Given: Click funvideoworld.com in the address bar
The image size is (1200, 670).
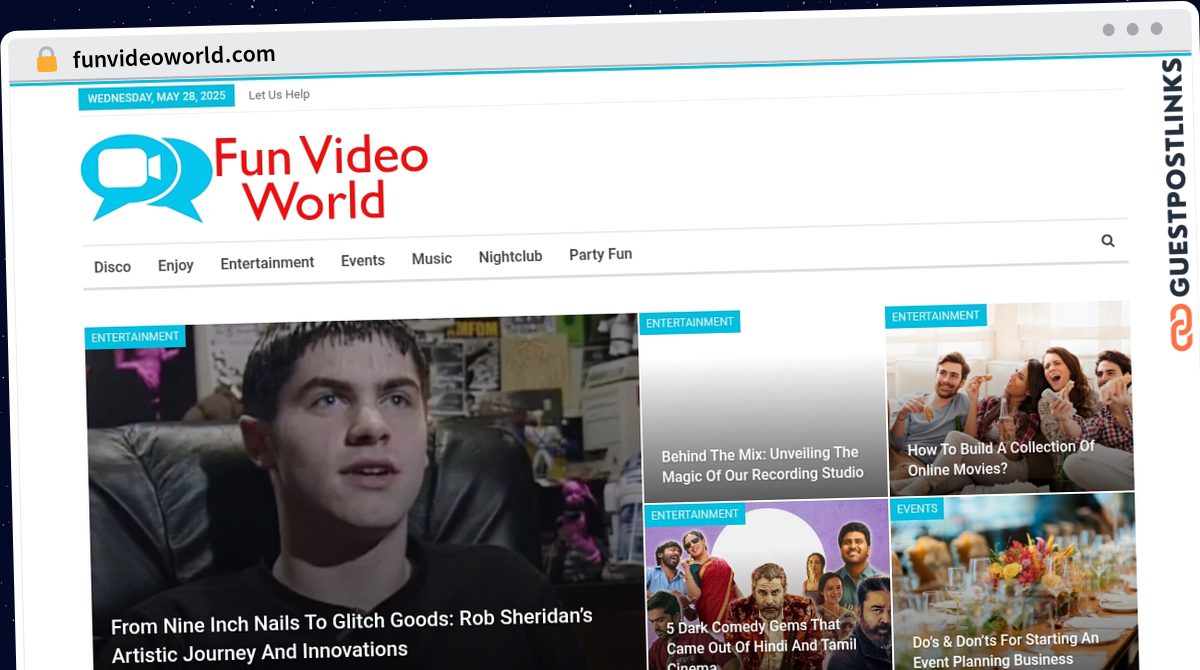Looking at the screenshot, I should click(x=174, y=57).
